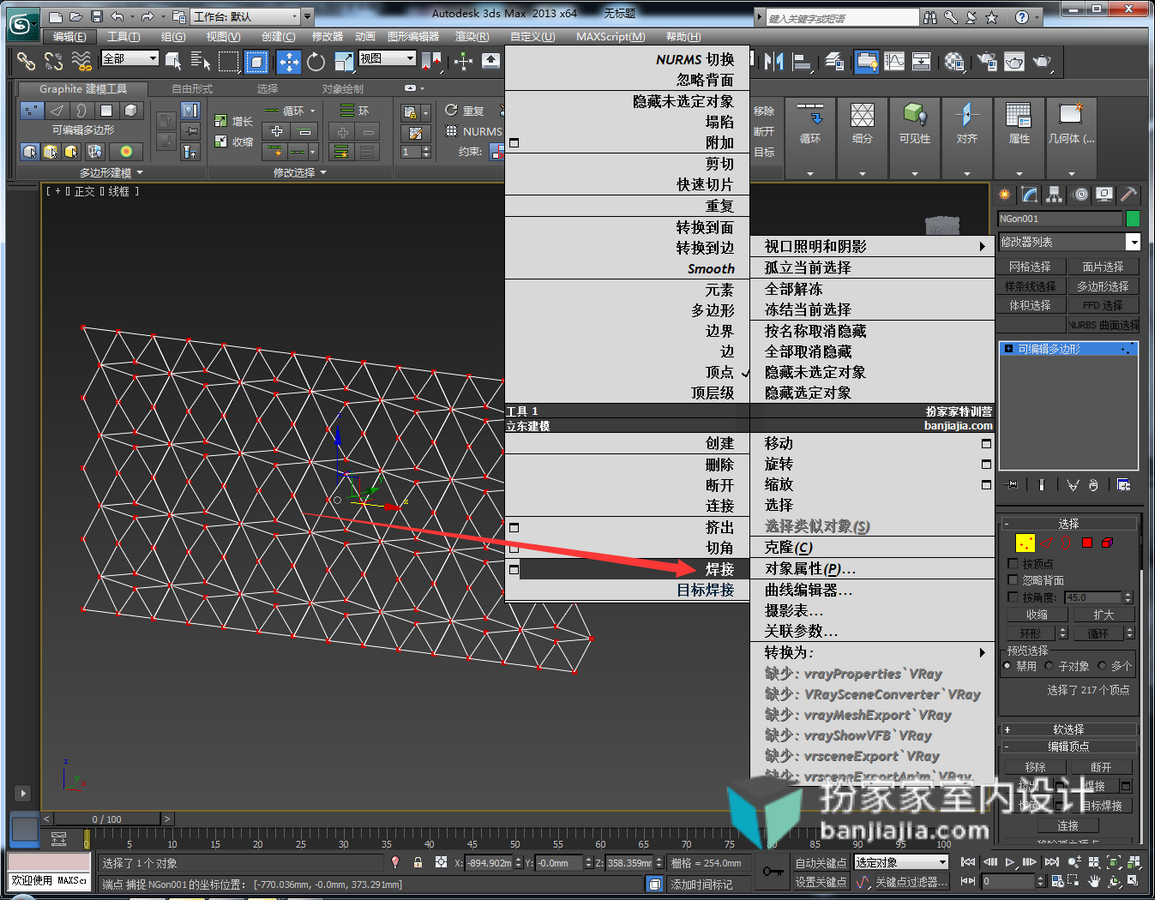Switch to the 自由形式 ribbon tab
Viewport: 1155px width, 900px height.
click(192, 88)
